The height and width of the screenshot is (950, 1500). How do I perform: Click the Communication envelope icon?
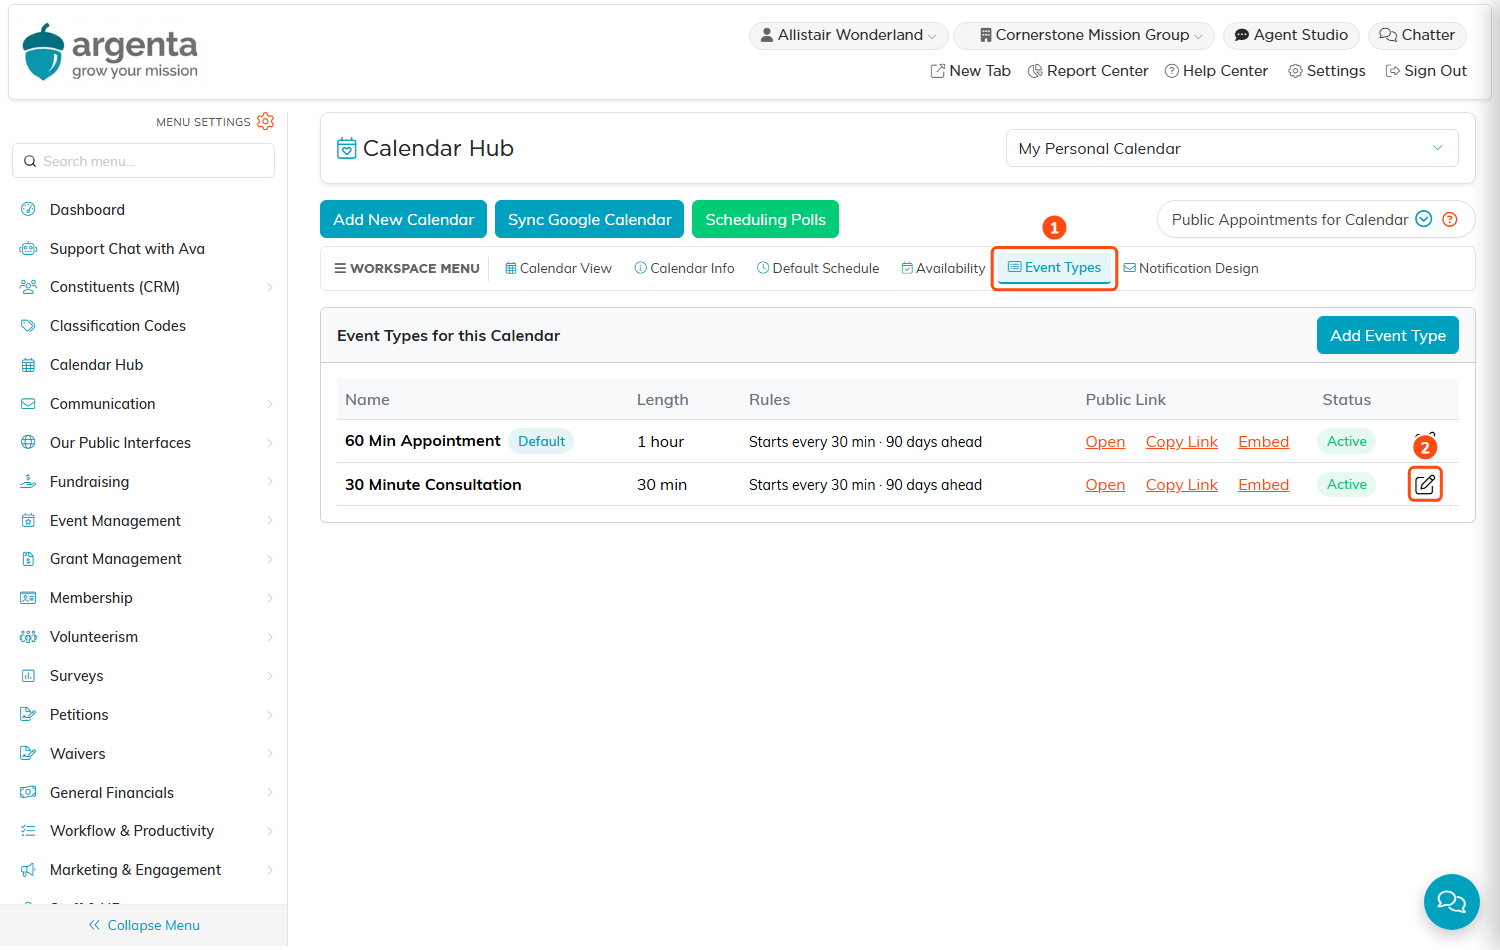click(28, 404)
